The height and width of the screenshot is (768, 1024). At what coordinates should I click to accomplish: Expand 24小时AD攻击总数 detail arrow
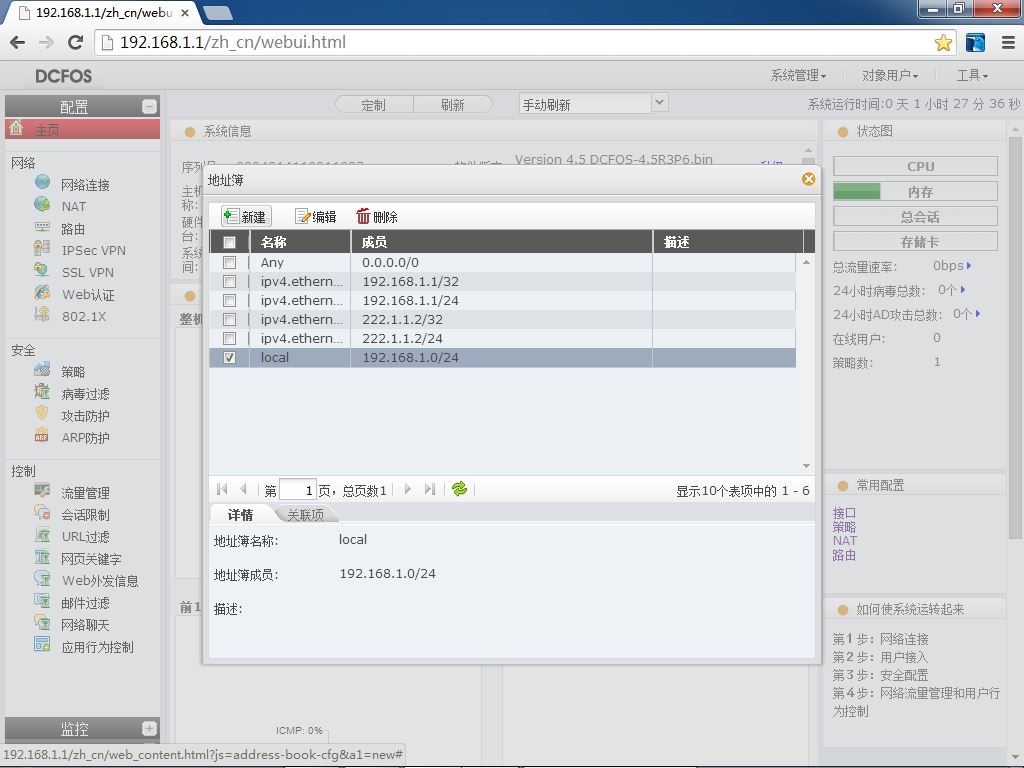point(978,314)
